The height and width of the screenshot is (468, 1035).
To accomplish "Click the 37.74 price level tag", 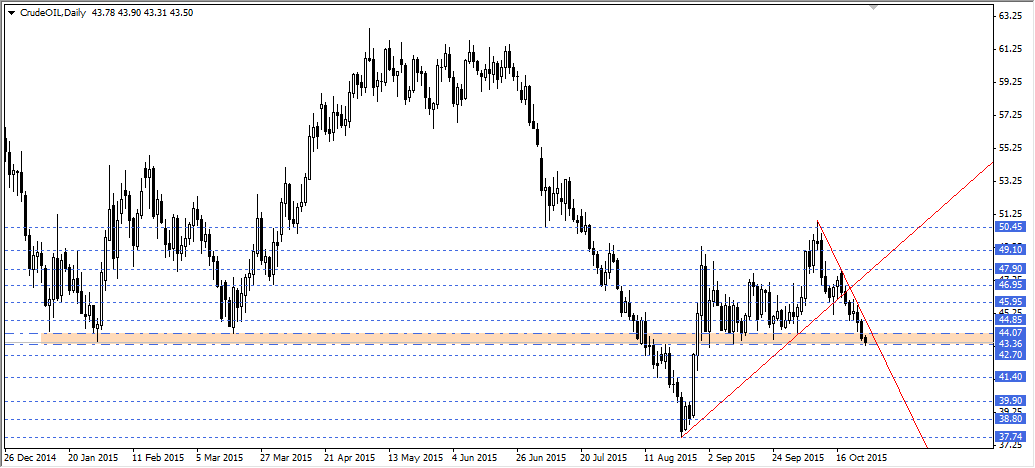I will point(1010,437).
